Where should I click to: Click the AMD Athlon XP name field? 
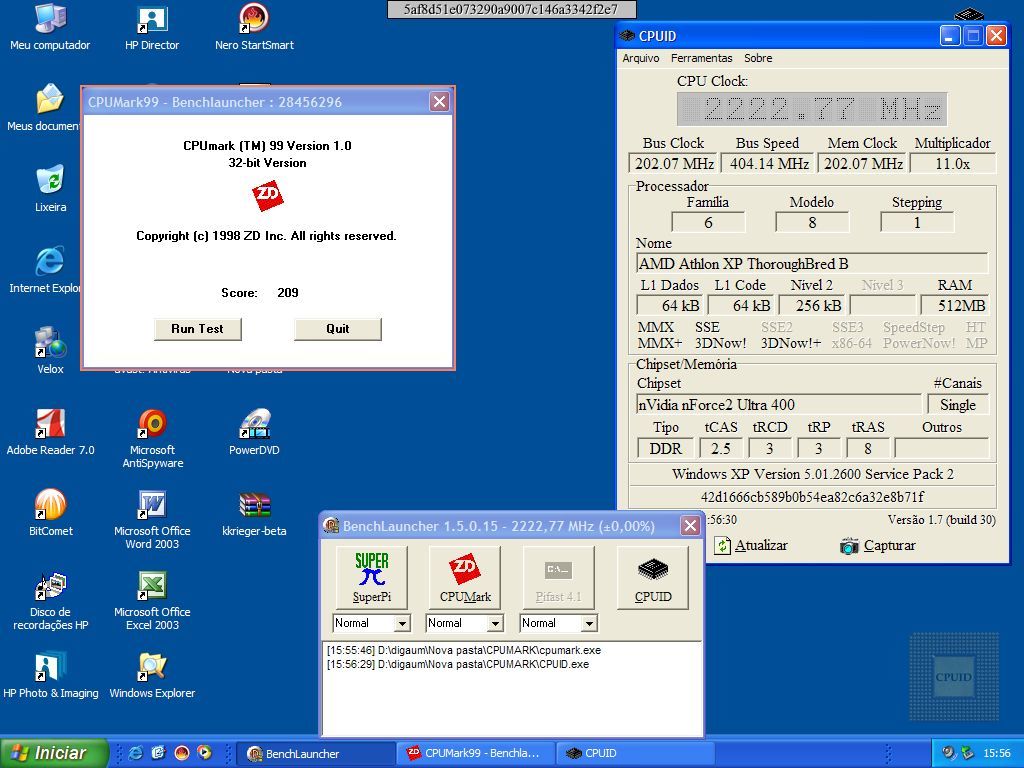point(812,264)
